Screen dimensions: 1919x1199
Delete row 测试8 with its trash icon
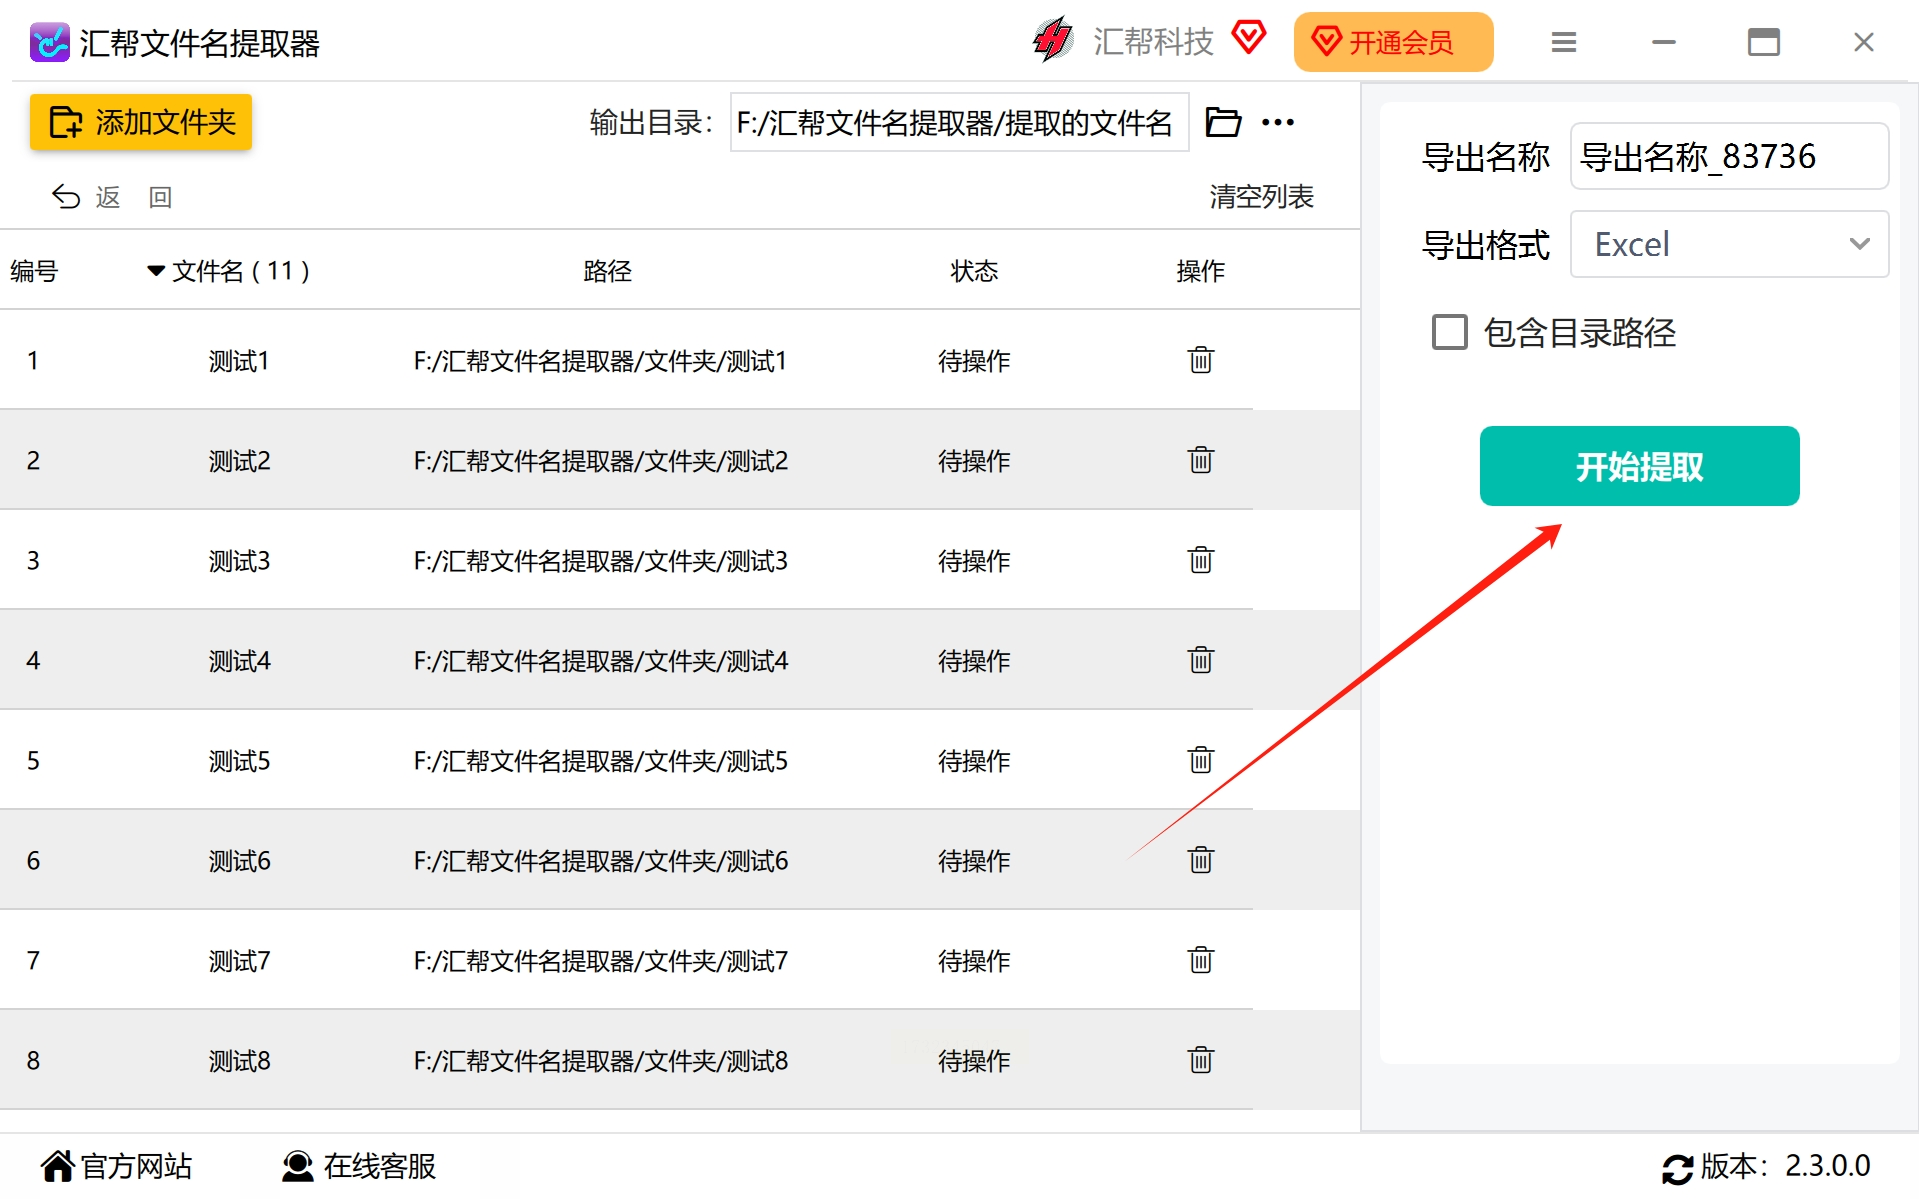click(x=1200, y=1060)
